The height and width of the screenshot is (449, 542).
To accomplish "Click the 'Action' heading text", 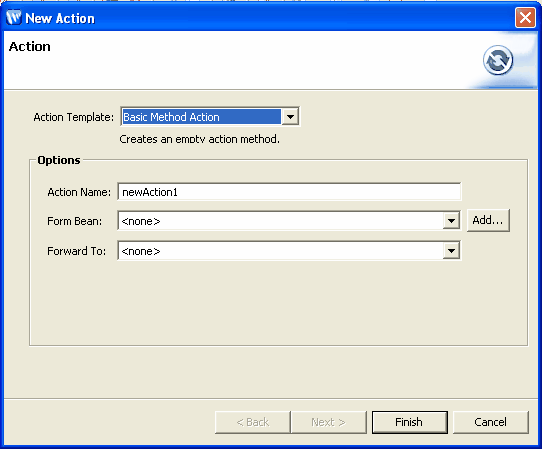I will coord(30,47).
